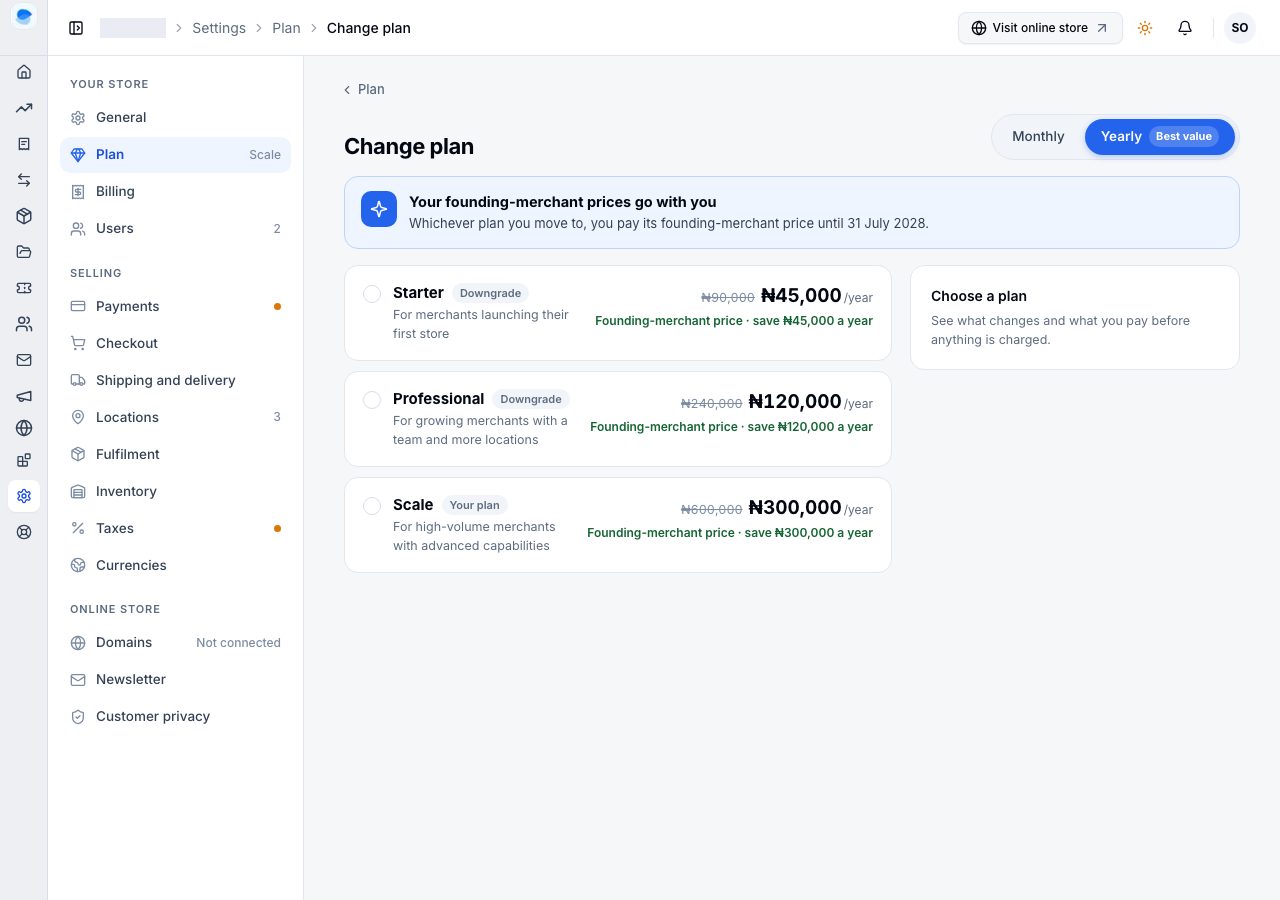Image resolution: width=1280 pixels, height=900 pixels.
Task: Open the mail envelope icon in rail
Action: 24,360
